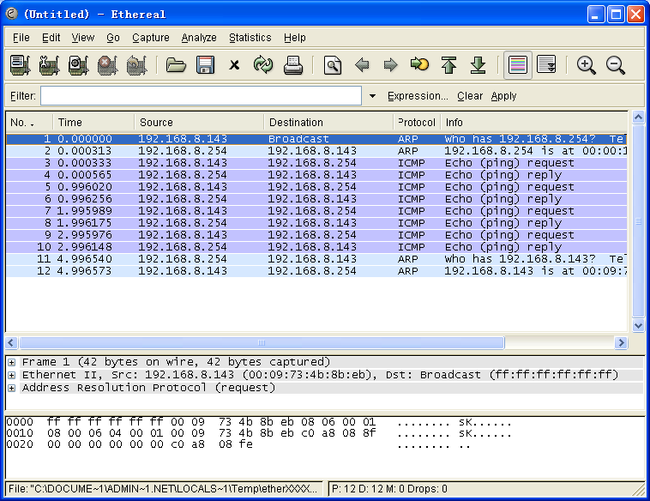The image size is (650, 501).
Task: Sort by Destination column header
Action: coord(328,123)
